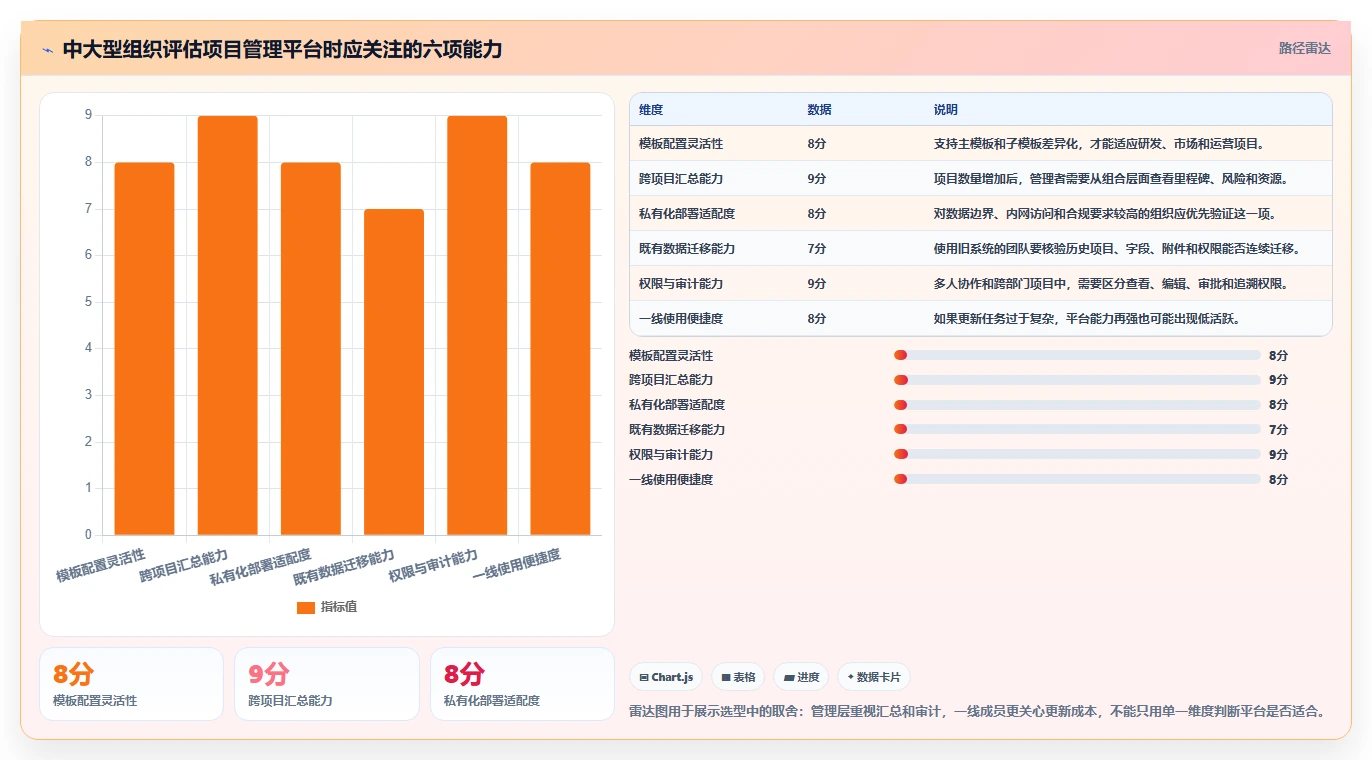
Task: Click the y-axis value 5 on the chart
Action: point(88,302)
